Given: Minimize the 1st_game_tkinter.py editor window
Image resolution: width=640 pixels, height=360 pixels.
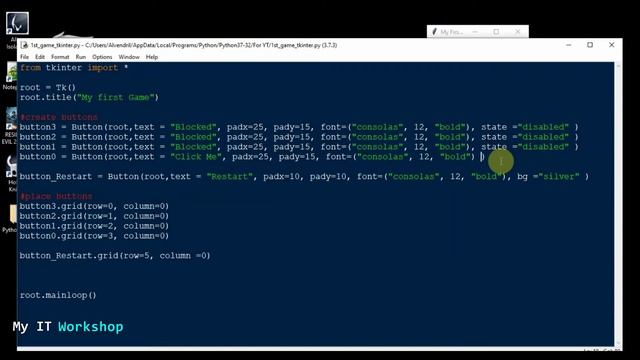Looking at the screenshot, I should pos(569,45).
